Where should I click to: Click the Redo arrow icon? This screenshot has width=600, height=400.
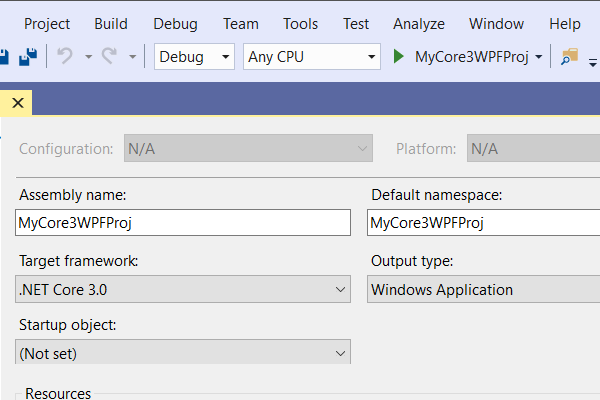click(110, 57)
